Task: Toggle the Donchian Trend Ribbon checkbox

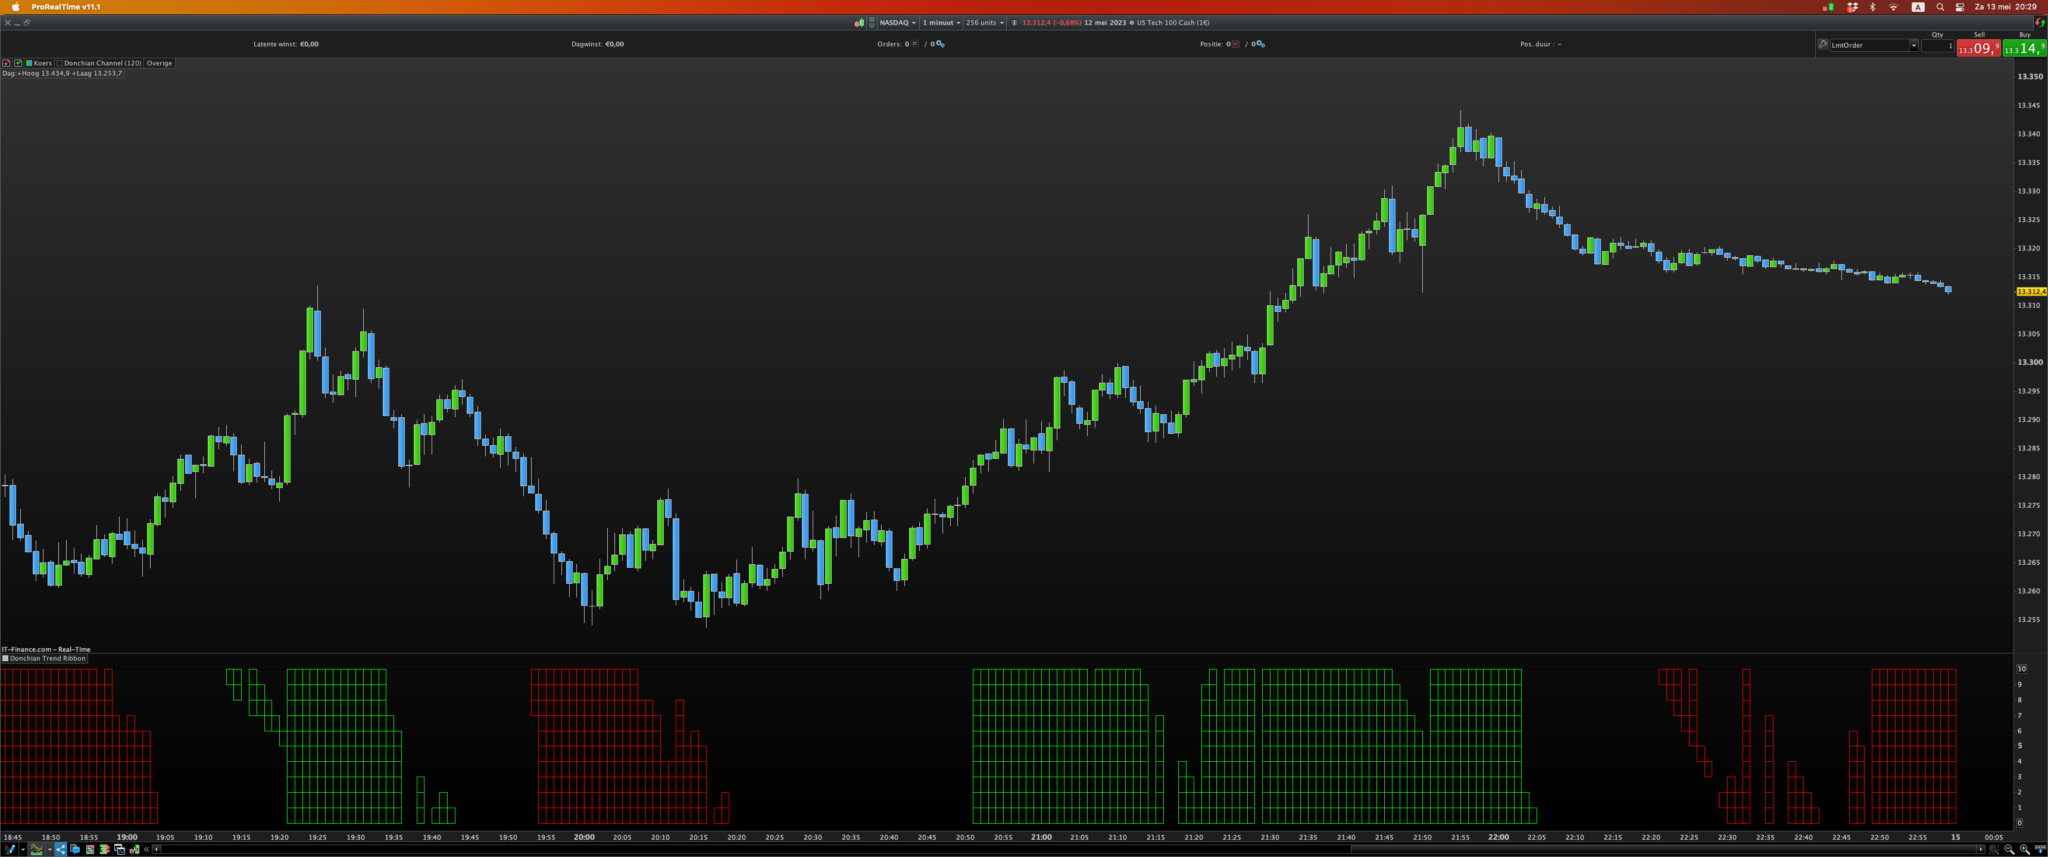Action: [5, 659]
